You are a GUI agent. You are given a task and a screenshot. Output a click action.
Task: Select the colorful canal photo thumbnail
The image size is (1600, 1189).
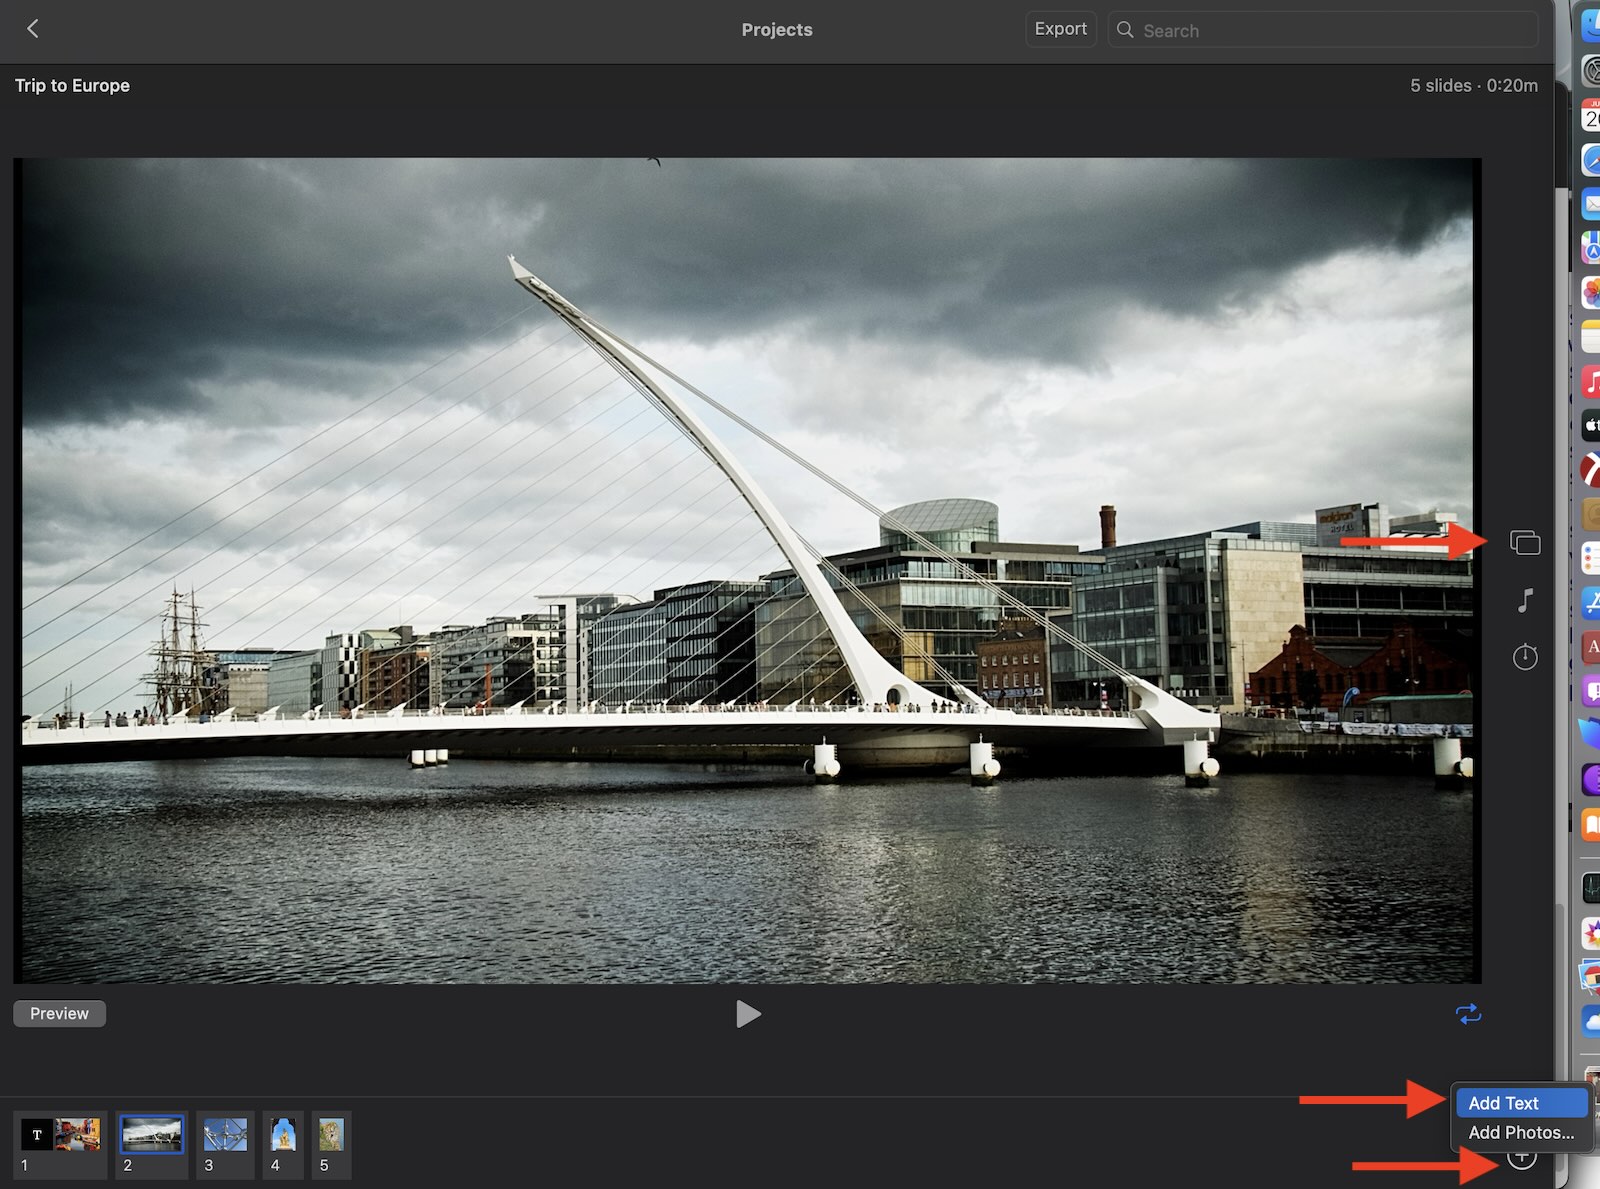78,1135
